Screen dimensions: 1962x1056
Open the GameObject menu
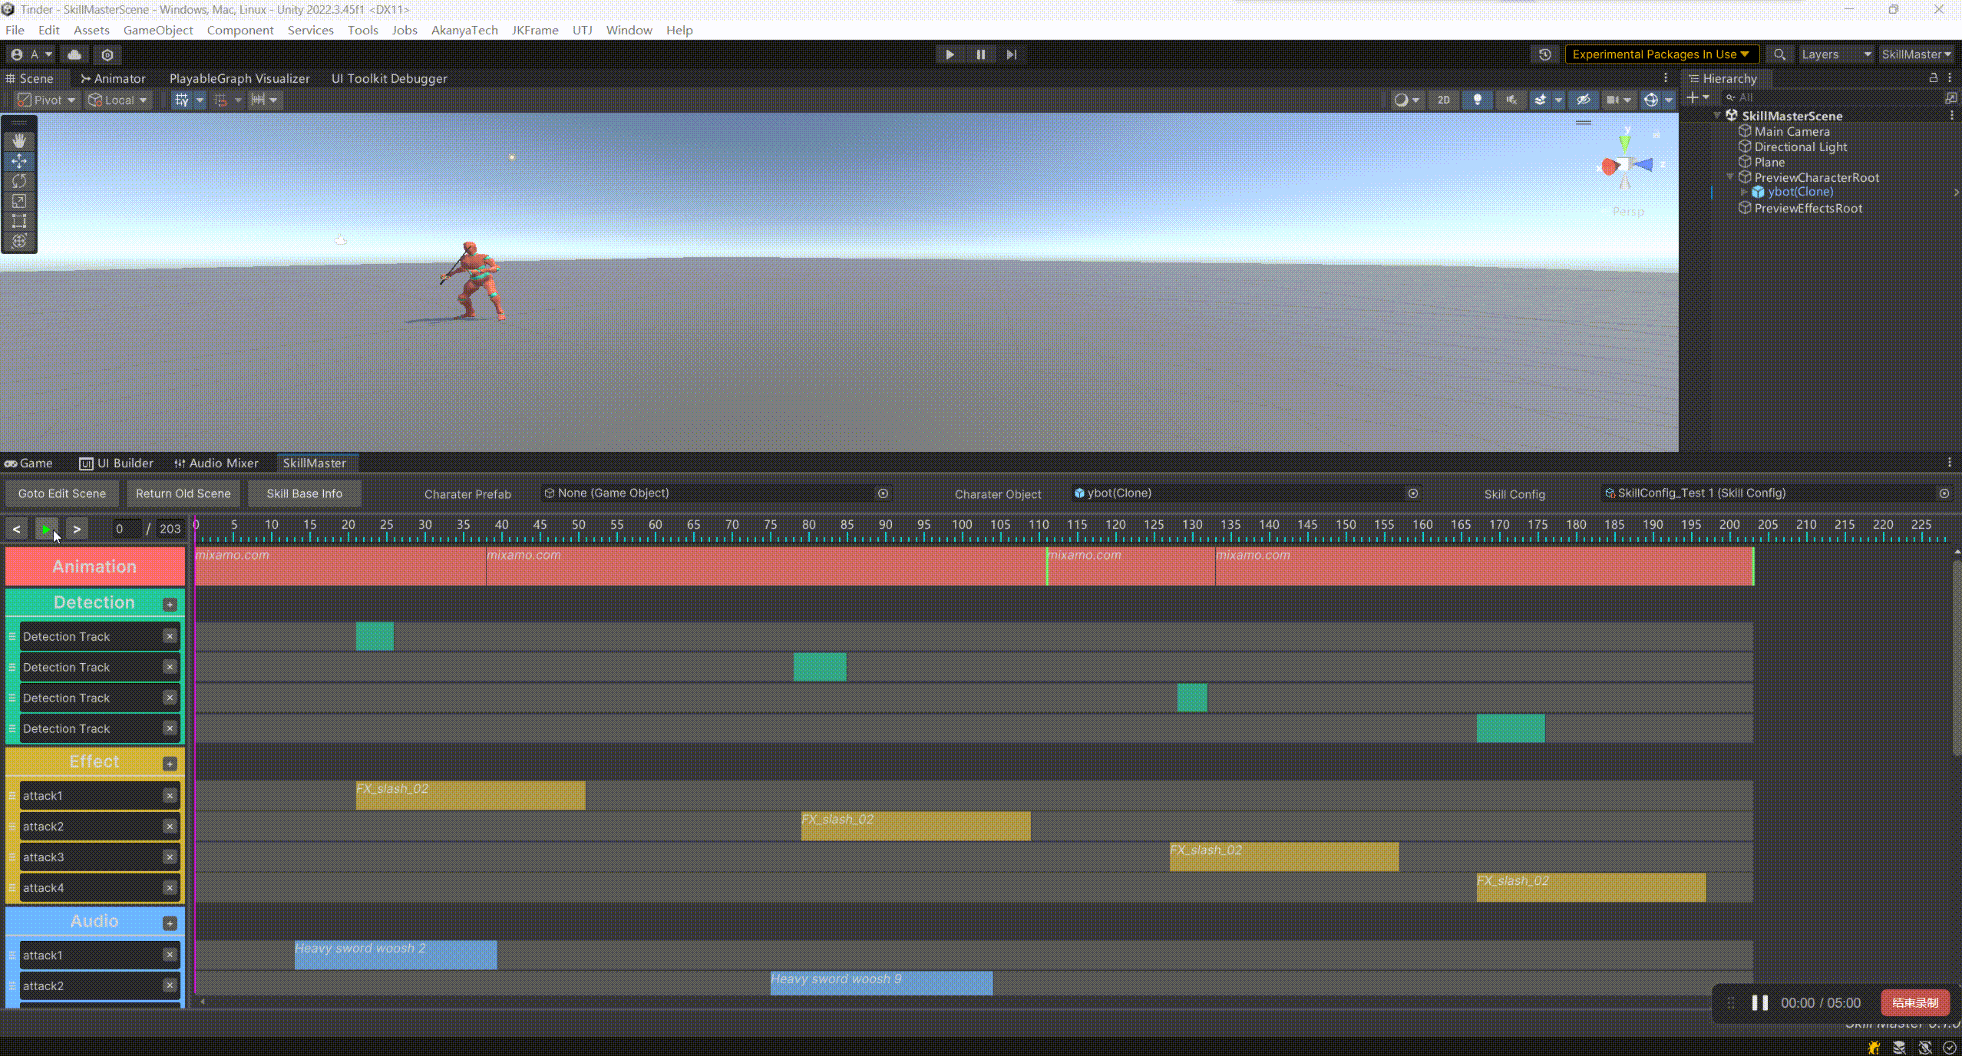tap(158, 30)
